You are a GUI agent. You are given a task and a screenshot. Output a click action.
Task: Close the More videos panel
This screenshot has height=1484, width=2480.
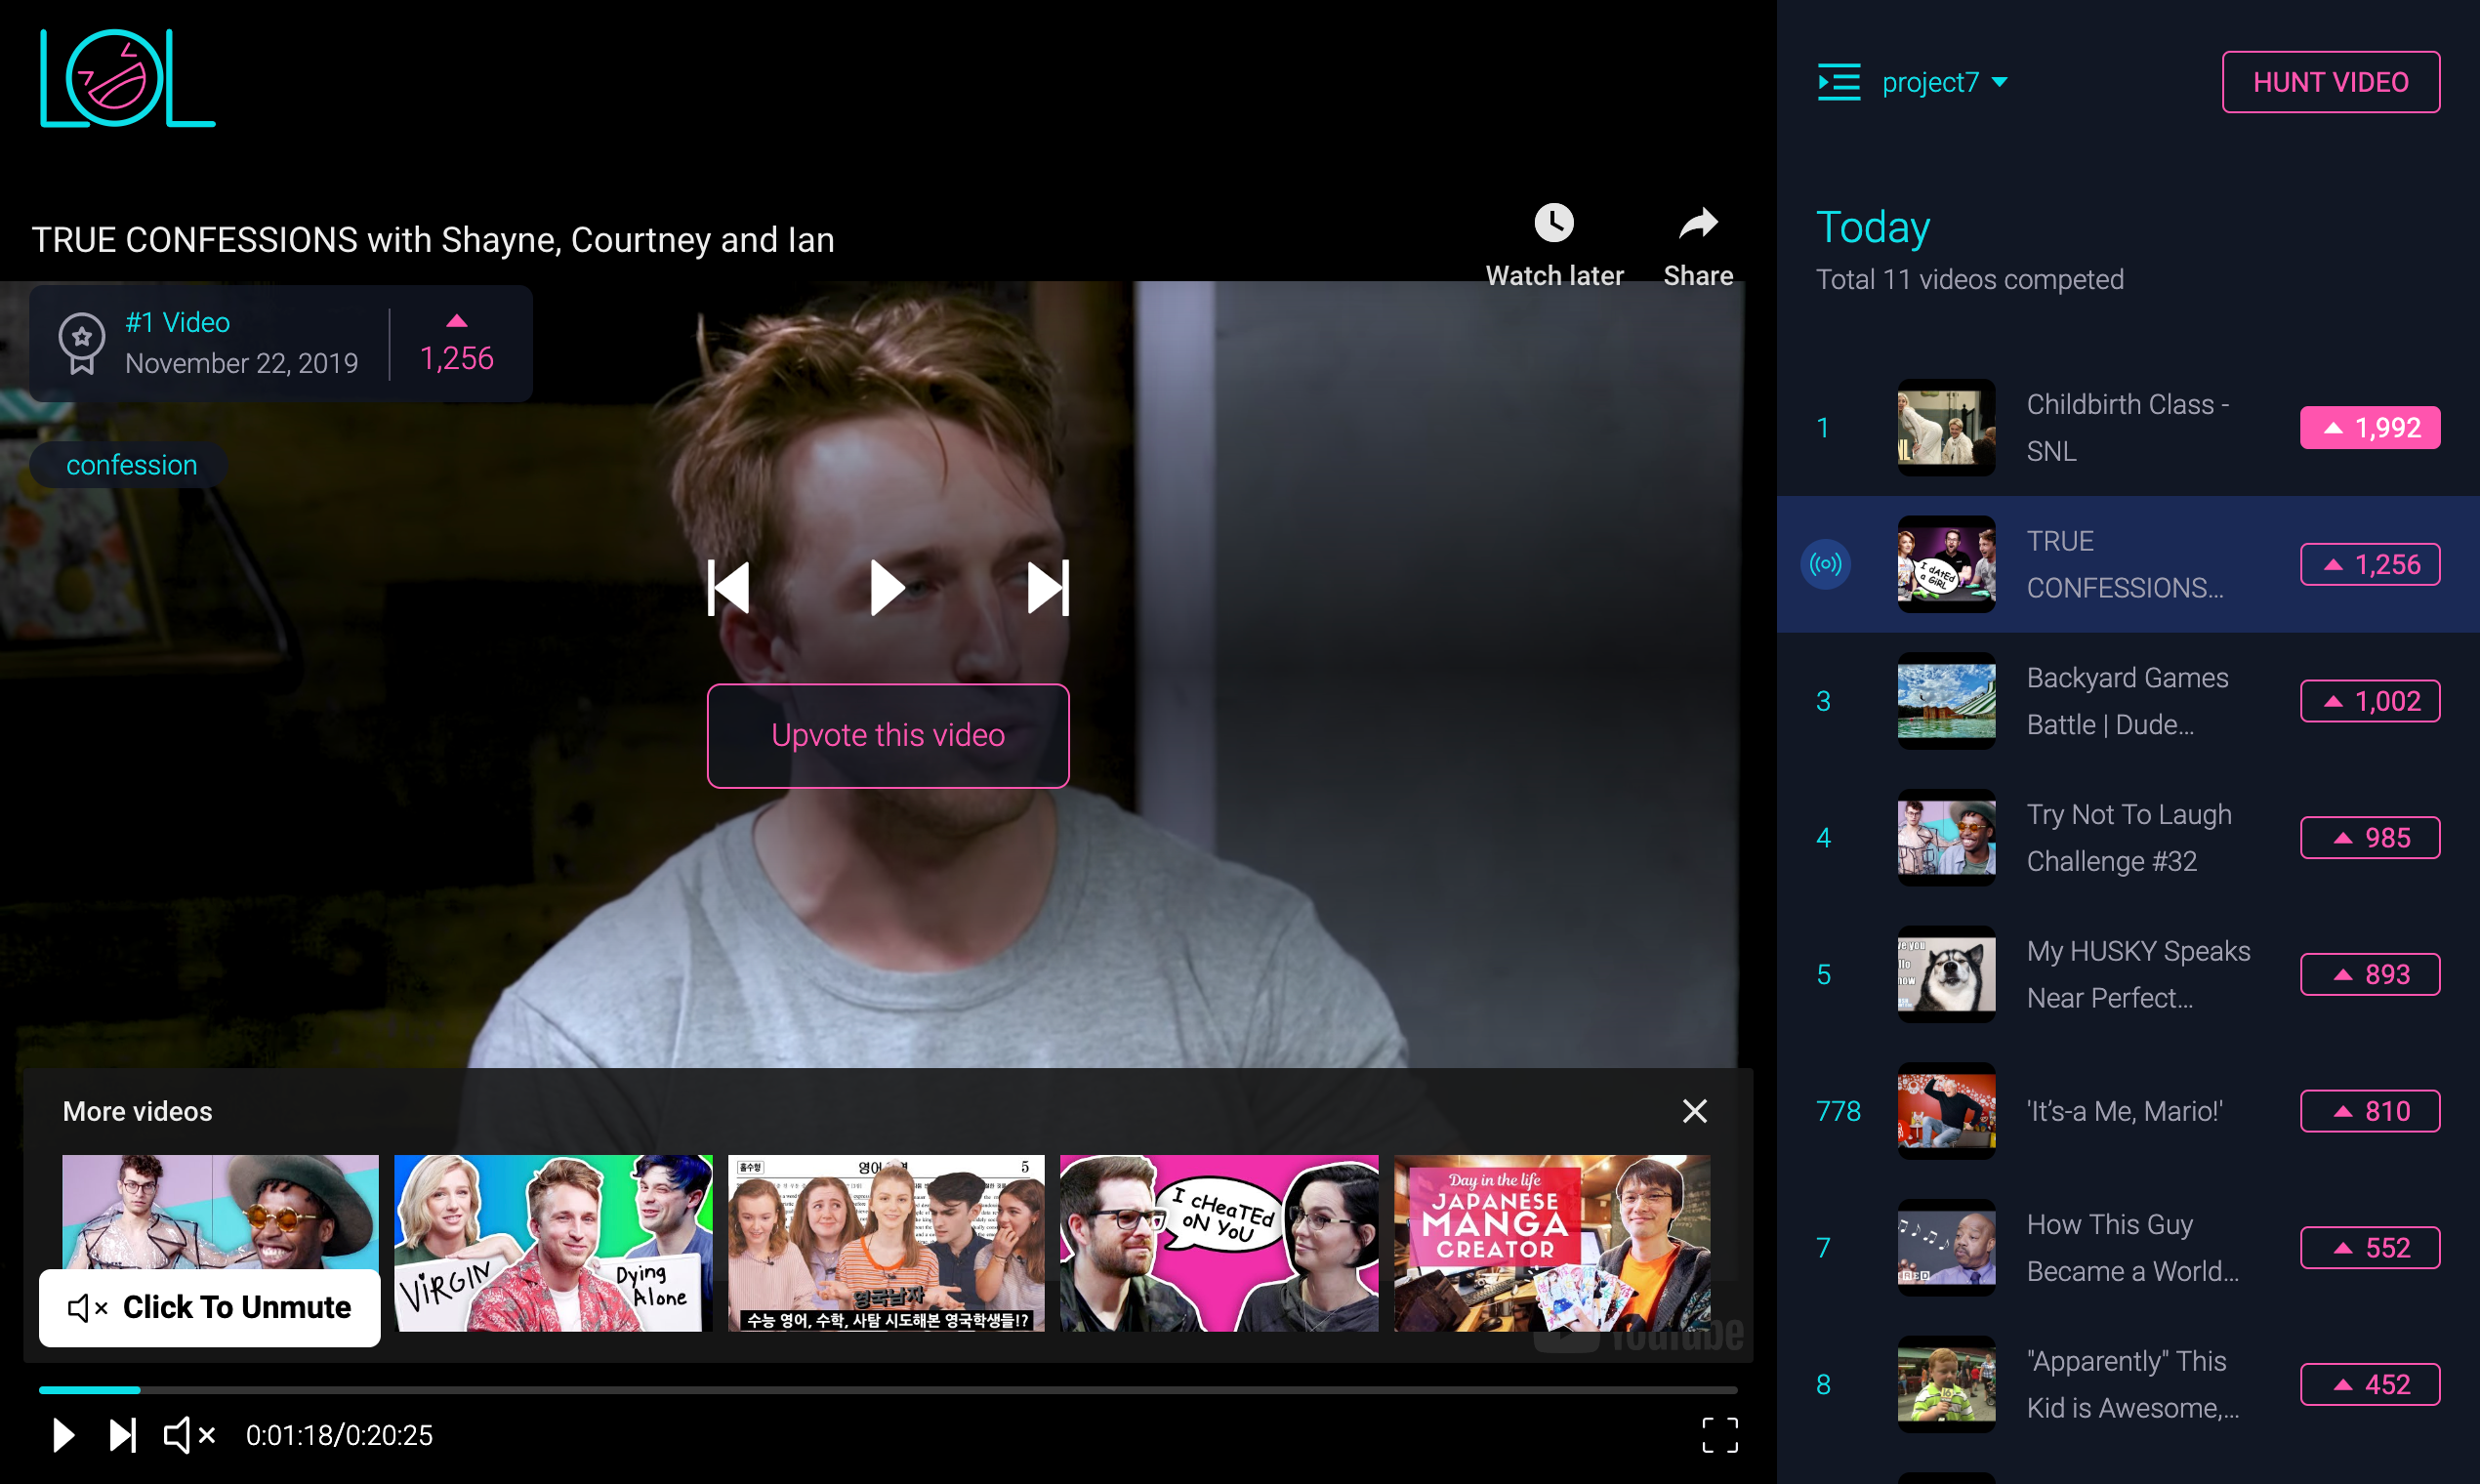tap(1694, 1111)
